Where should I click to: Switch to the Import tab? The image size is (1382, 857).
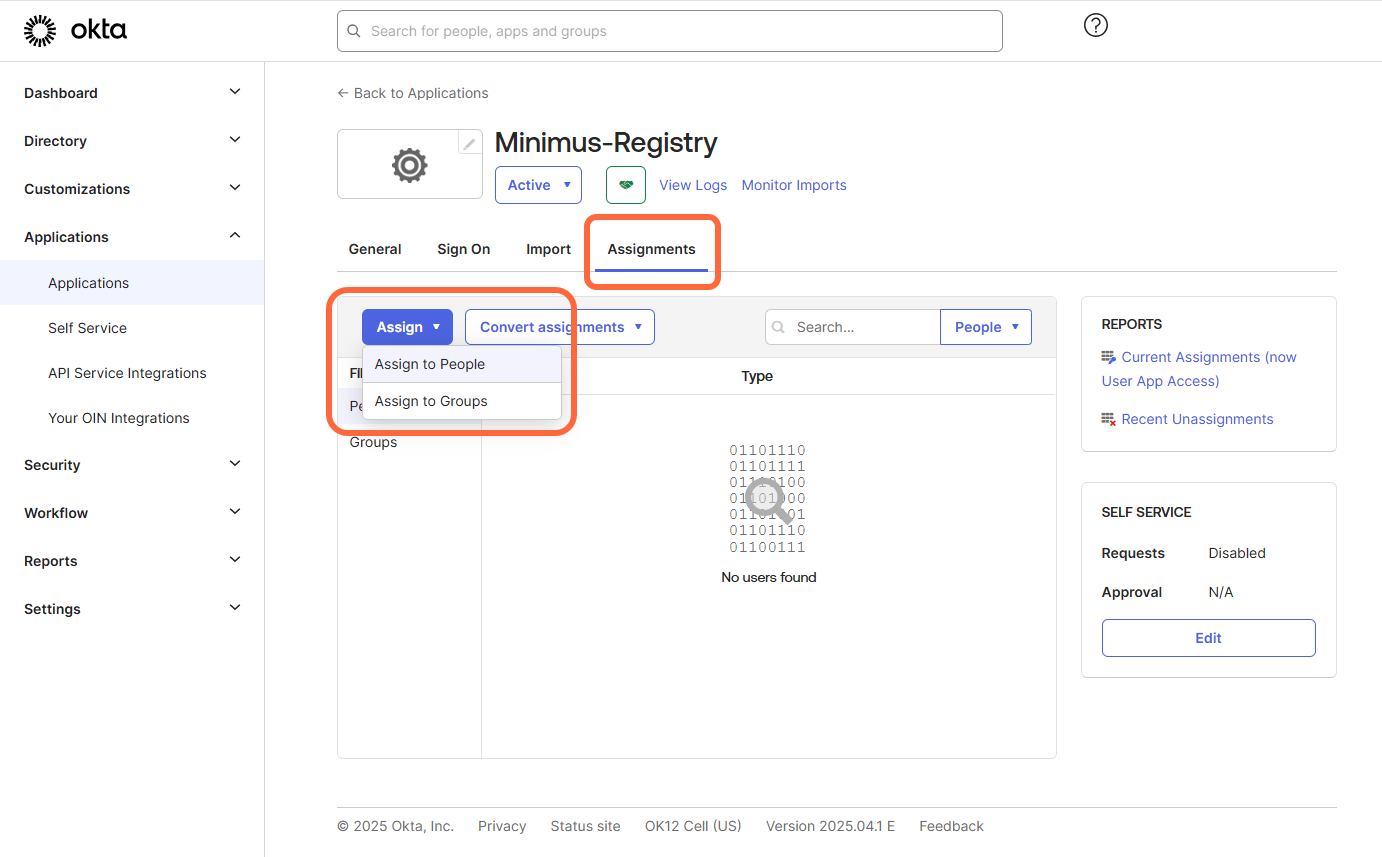point(549,249)
